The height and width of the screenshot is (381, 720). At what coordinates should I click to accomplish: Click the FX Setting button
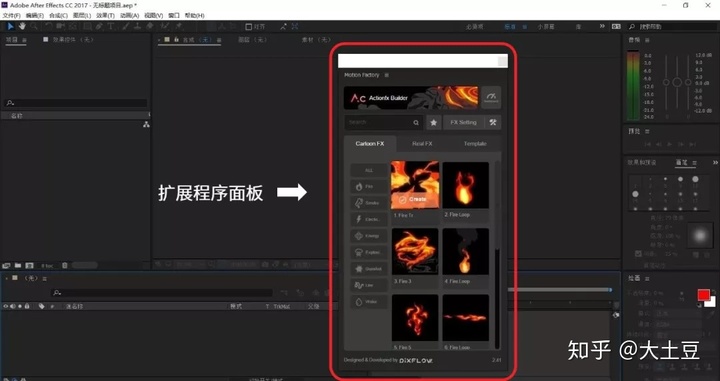coord(463,123)
